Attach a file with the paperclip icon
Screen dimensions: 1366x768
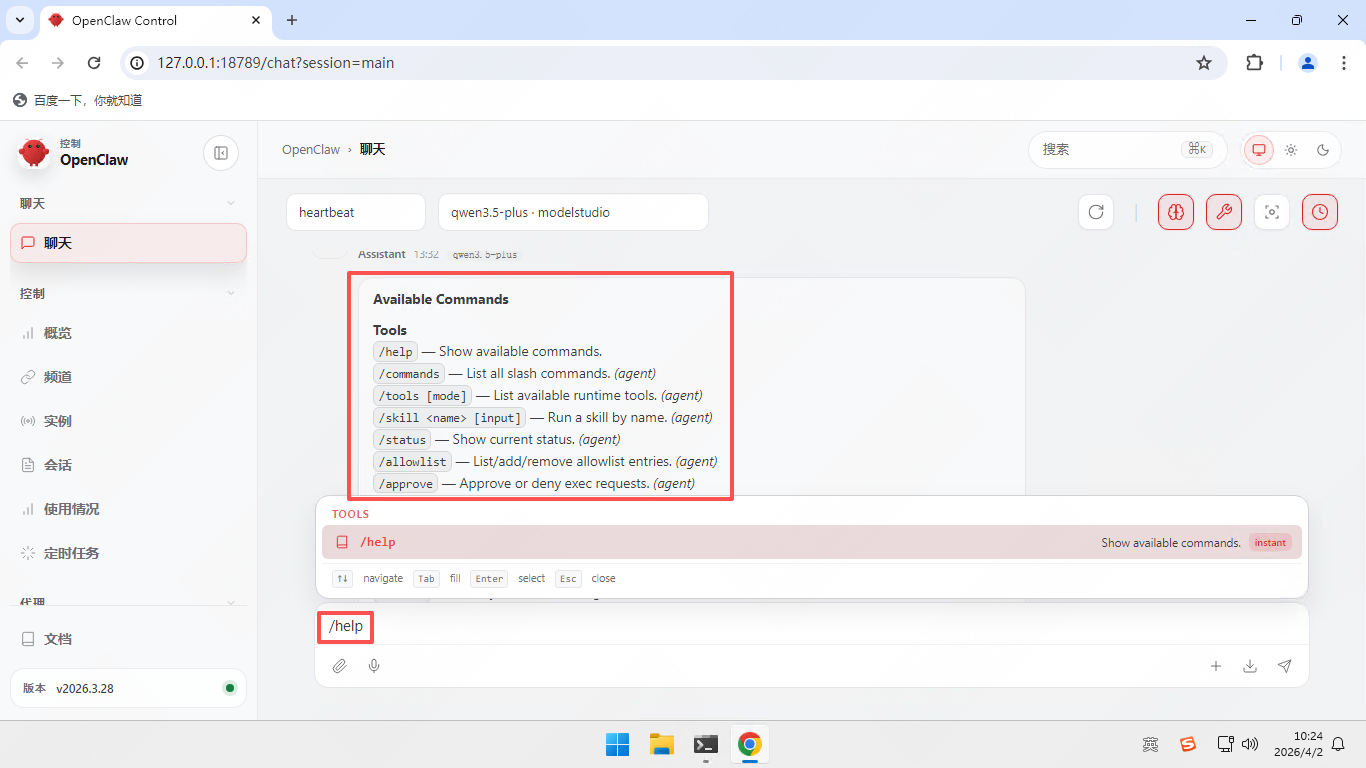click(x=340, y=666)
